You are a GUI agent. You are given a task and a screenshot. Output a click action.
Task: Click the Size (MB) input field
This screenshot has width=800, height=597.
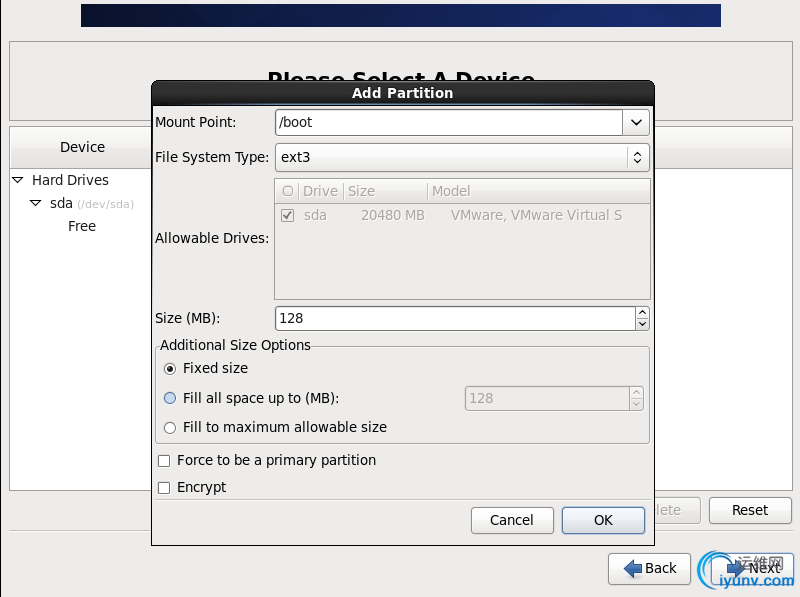click(454, 318)
